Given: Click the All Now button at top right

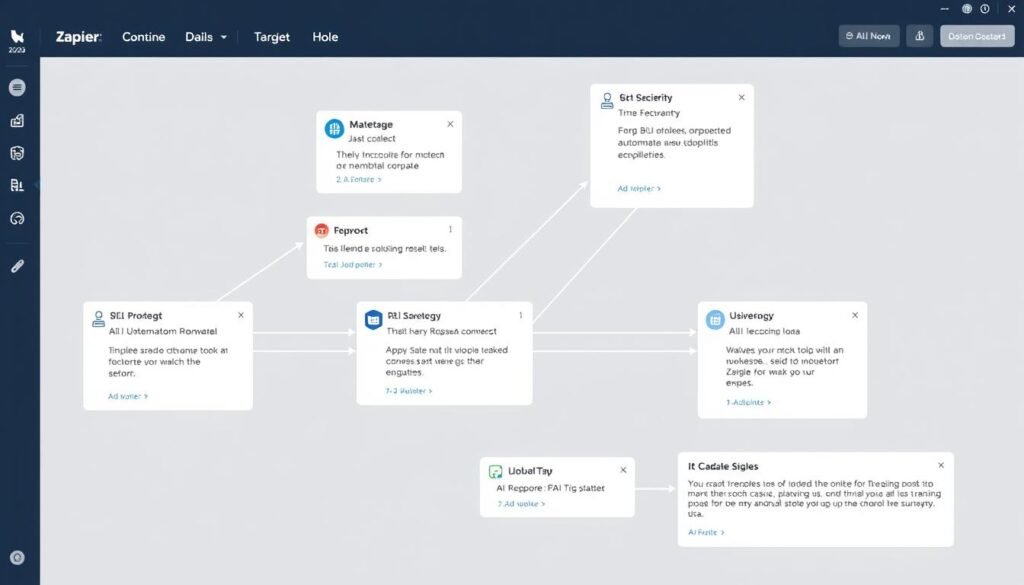Looking at the screenshot, I should (x=868, y=35).
